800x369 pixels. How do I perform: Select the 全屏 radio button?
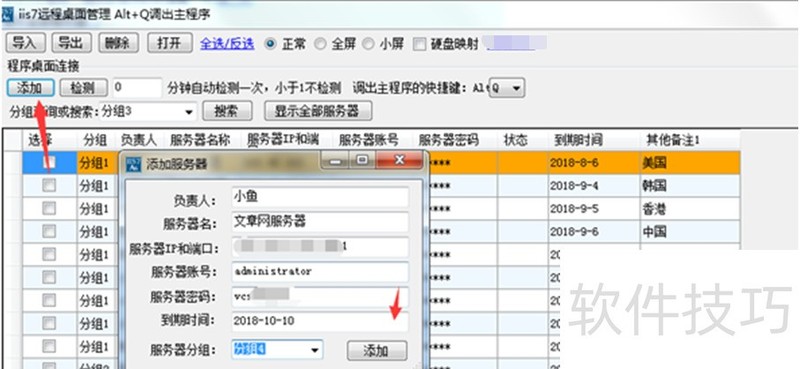pos(320,44)
